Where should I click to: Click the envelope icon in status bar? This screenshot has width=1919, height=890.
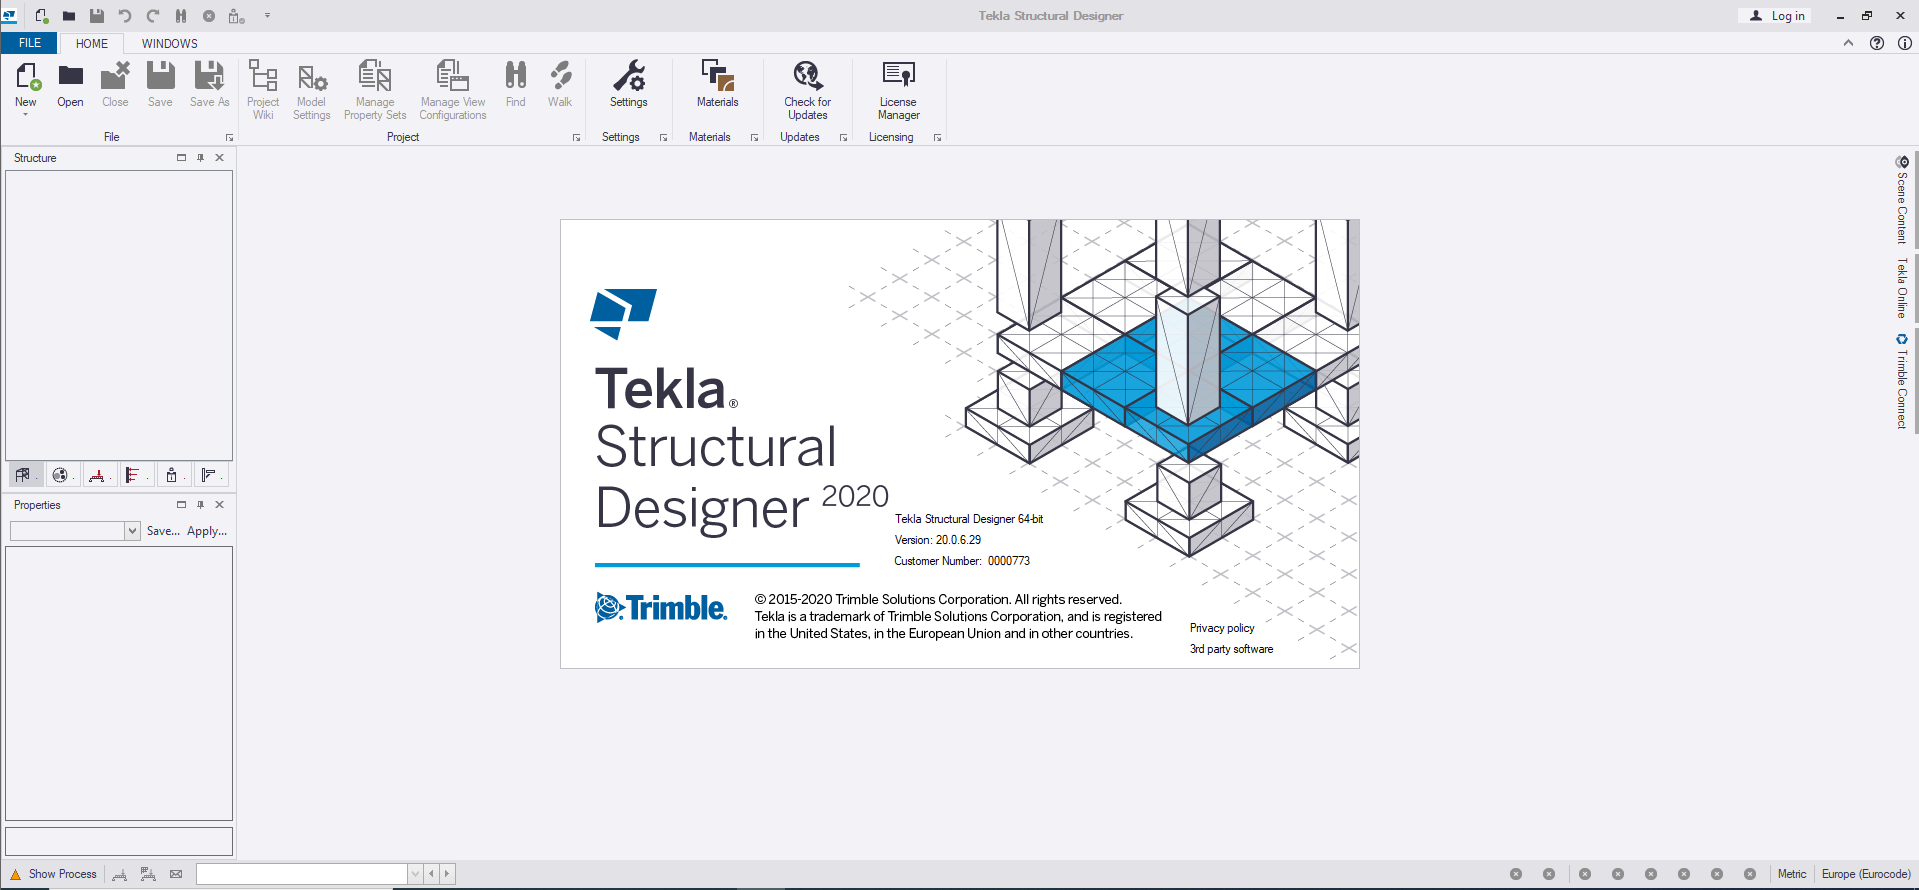pyautogui.click(x=176, y=874)
